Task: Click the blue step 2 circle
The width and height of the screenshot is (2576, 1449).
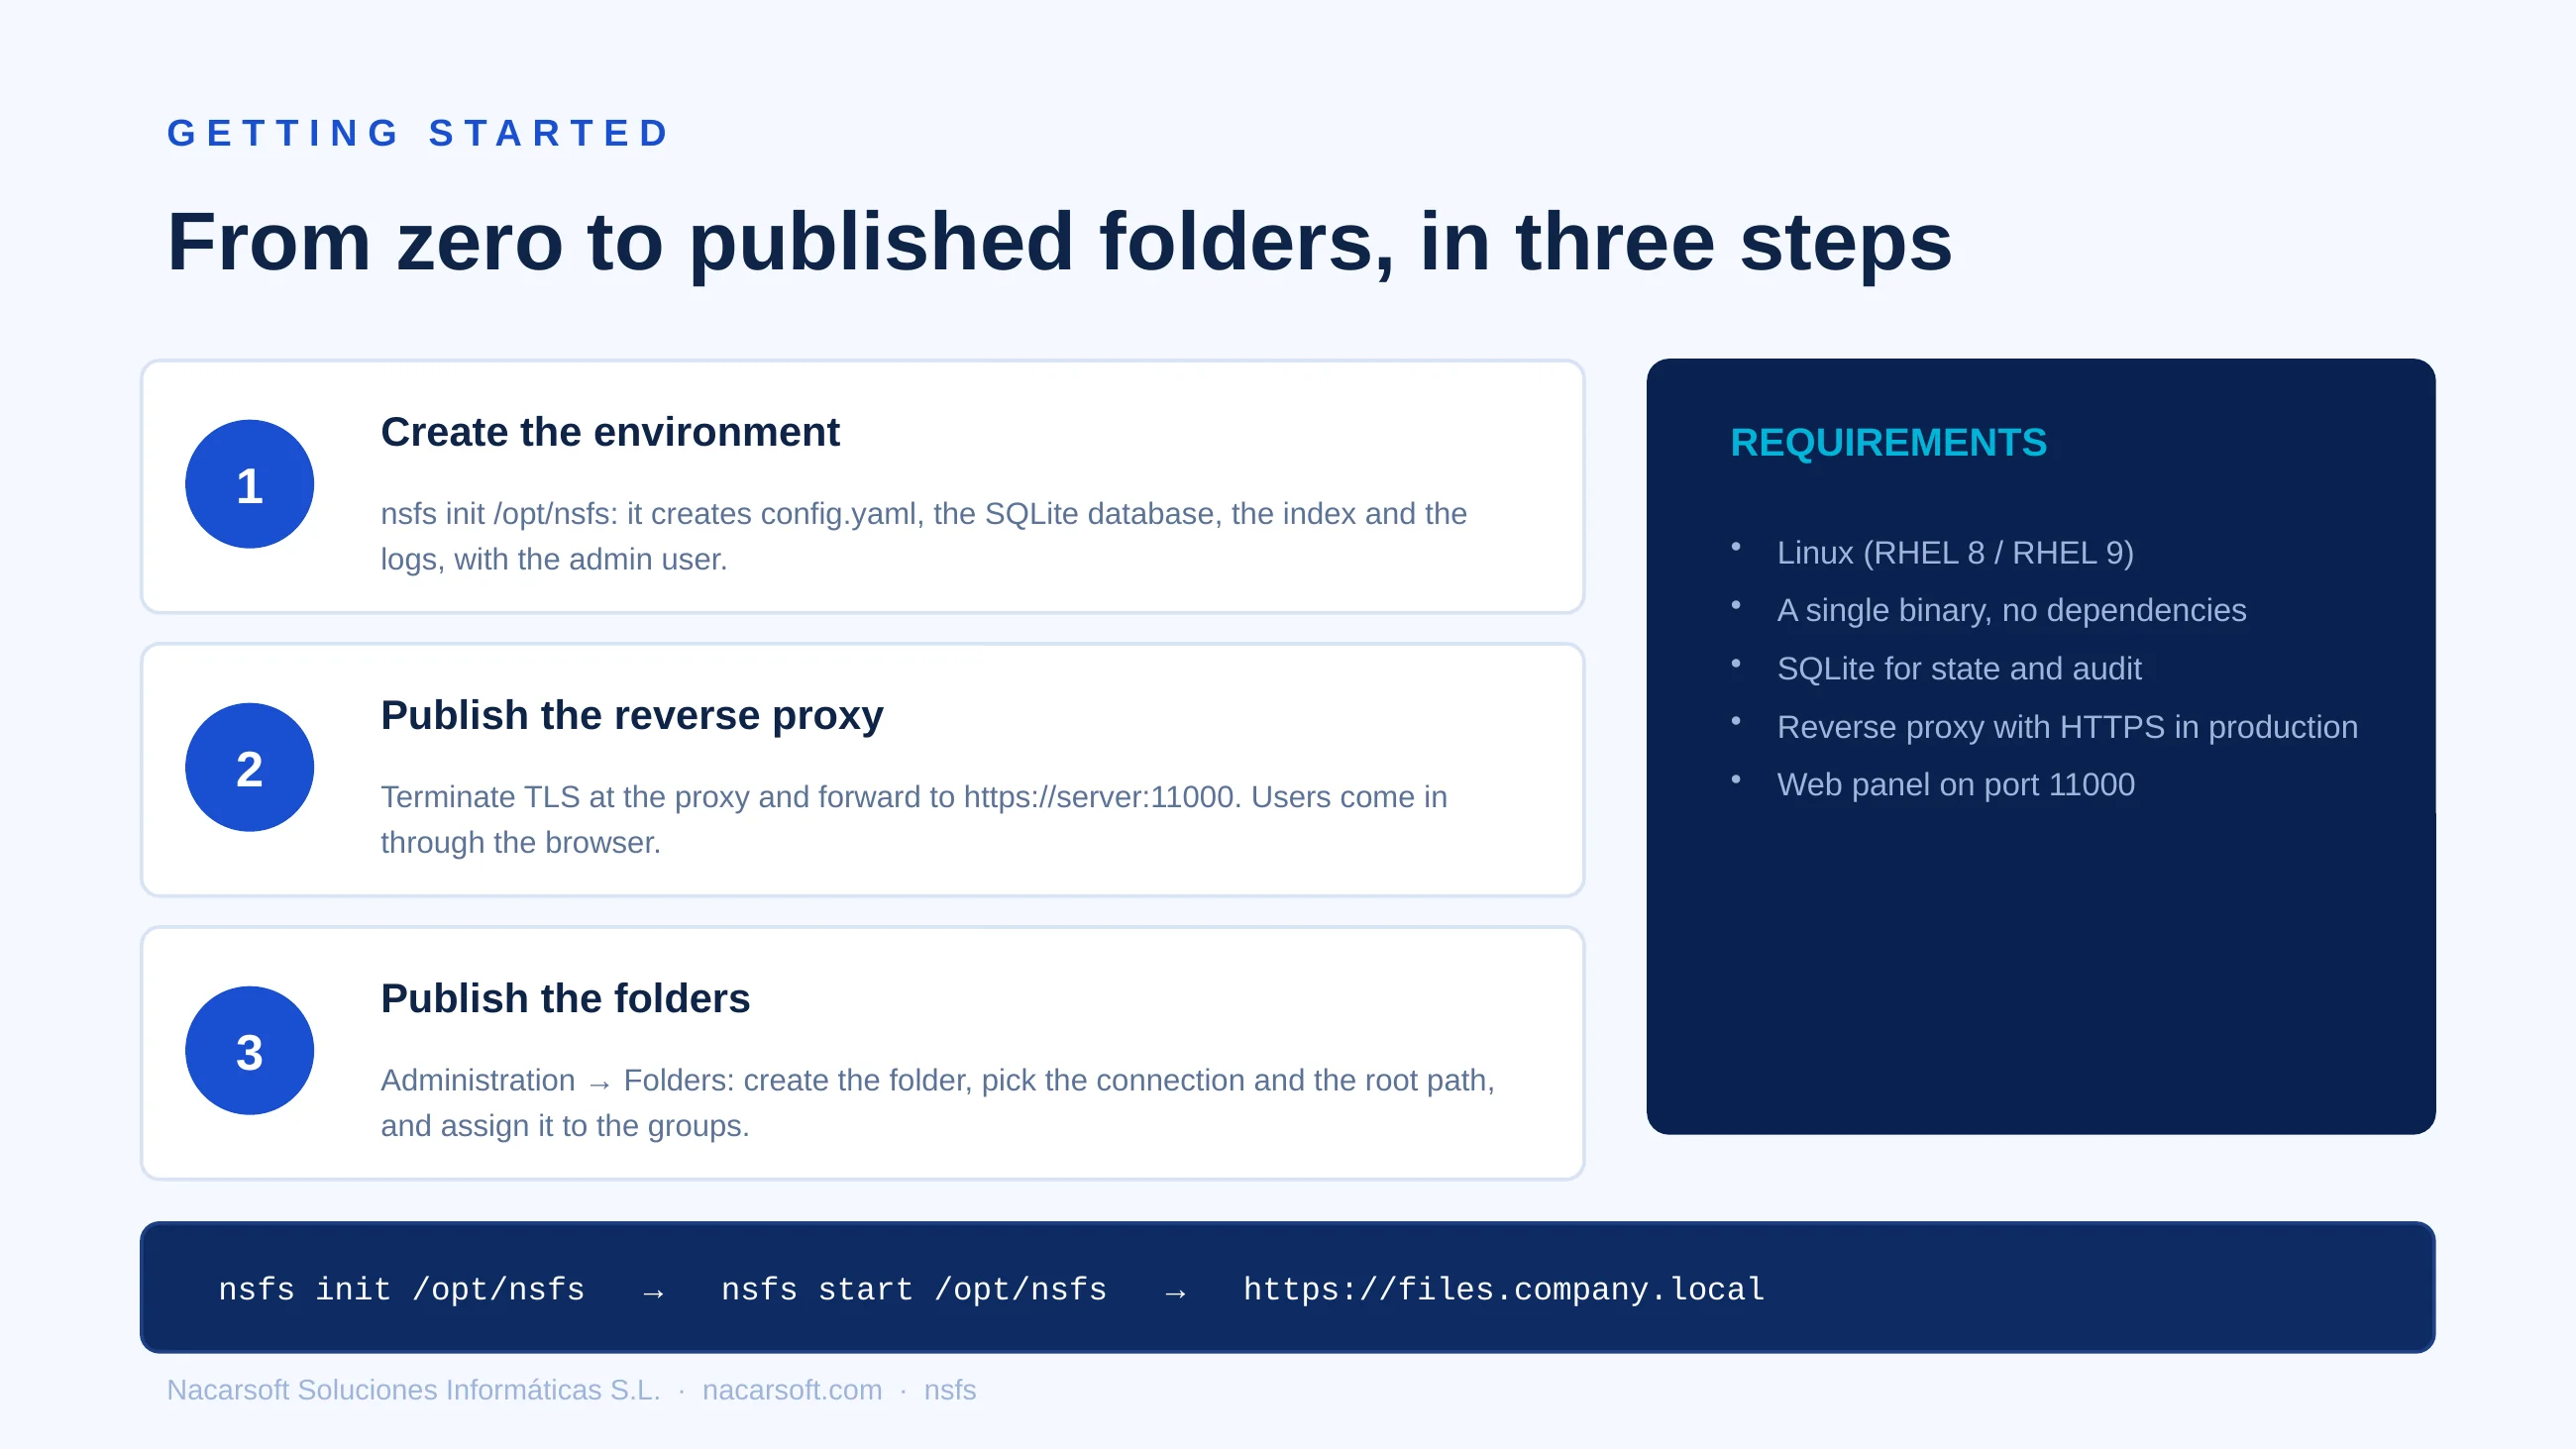Action: (249, 767)
